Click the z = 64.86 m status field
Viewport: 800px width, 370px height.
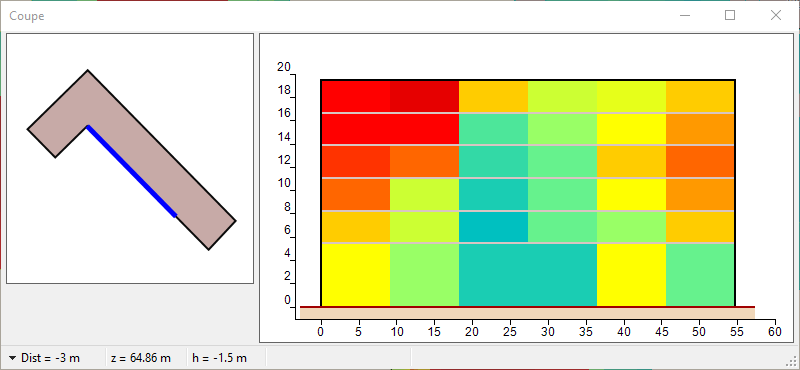click(x=141, y=358)
